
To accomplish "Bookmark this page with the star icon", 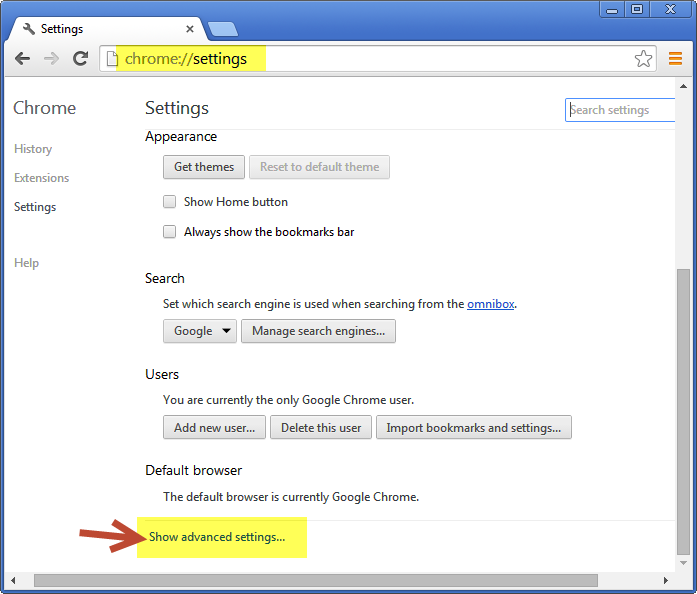I will coord(643,59).
